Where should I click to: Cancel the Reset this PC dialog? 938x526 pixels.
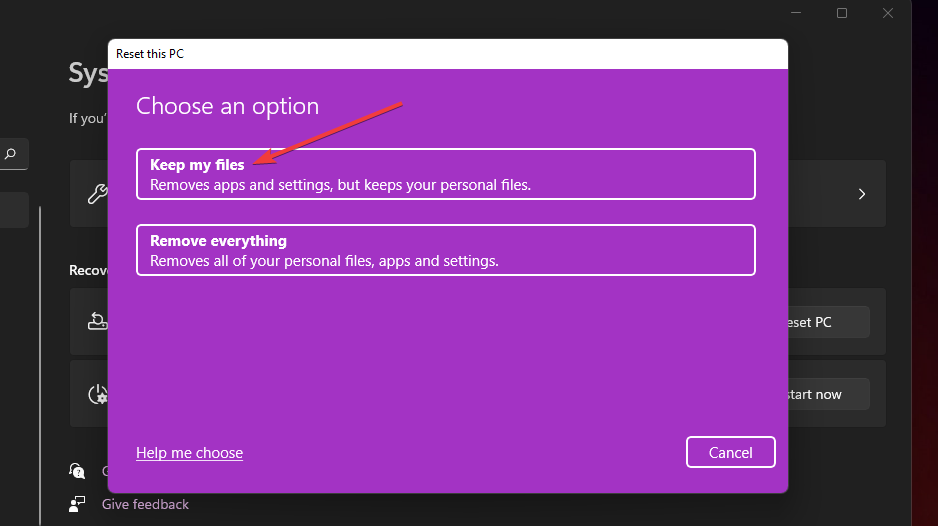pos(730,452)
